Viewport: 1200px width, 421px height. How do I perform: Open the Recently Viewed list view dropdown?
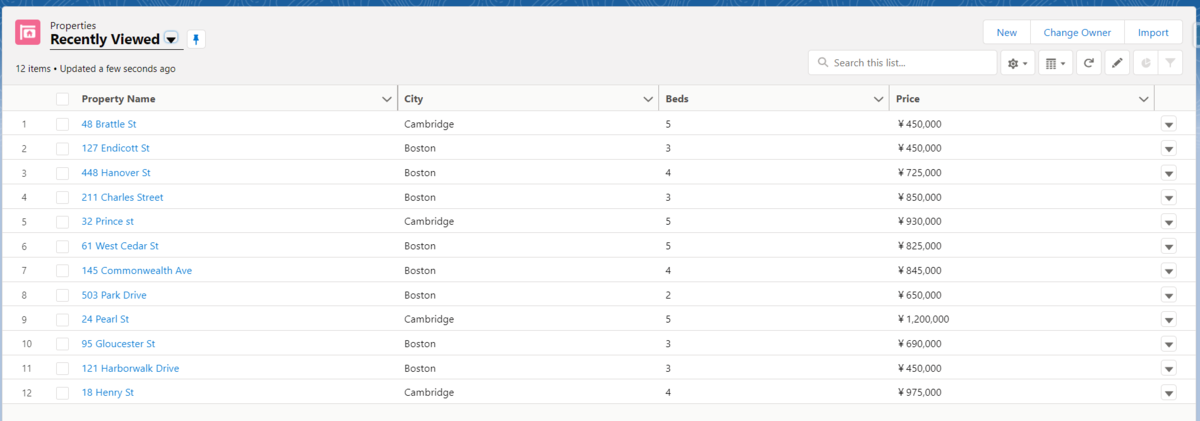(171, 39)
